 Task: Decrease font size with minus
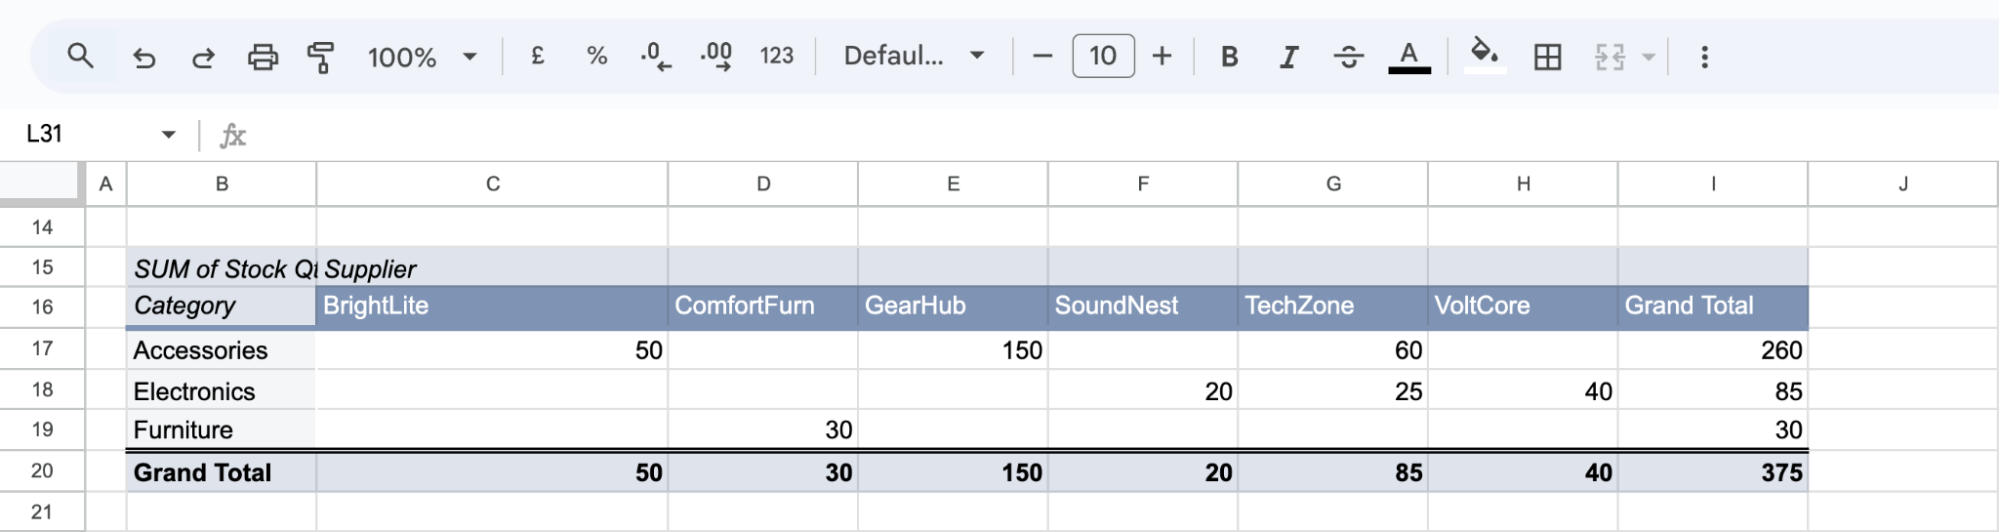click(x=1042, y=56)
